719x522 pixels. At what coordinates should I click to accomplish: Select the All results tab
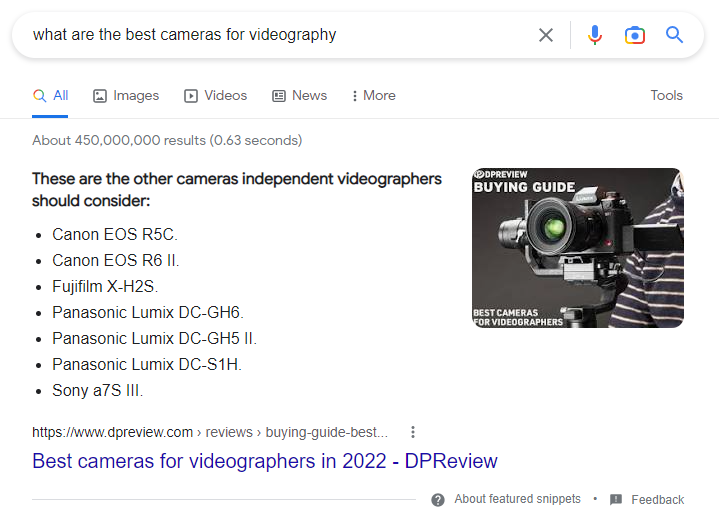point(50,95)
